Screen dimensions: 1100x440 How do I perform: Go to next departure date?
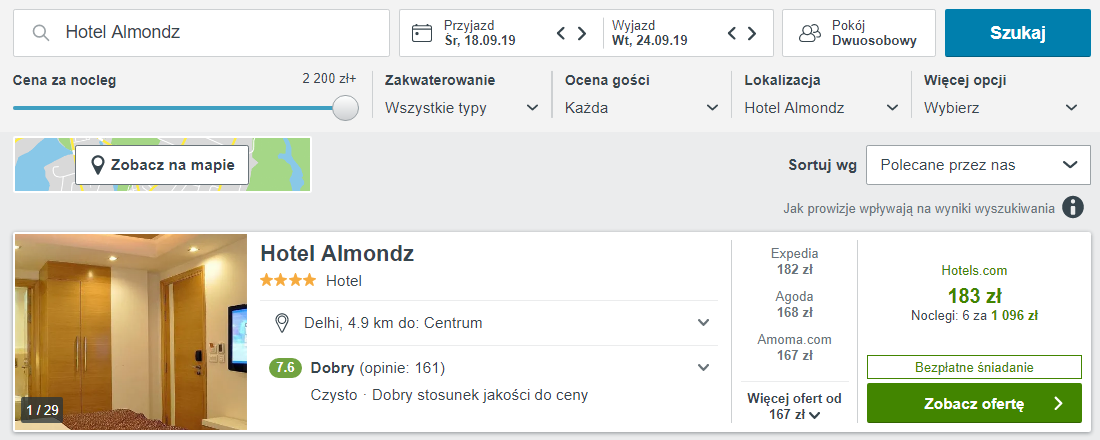752,33
